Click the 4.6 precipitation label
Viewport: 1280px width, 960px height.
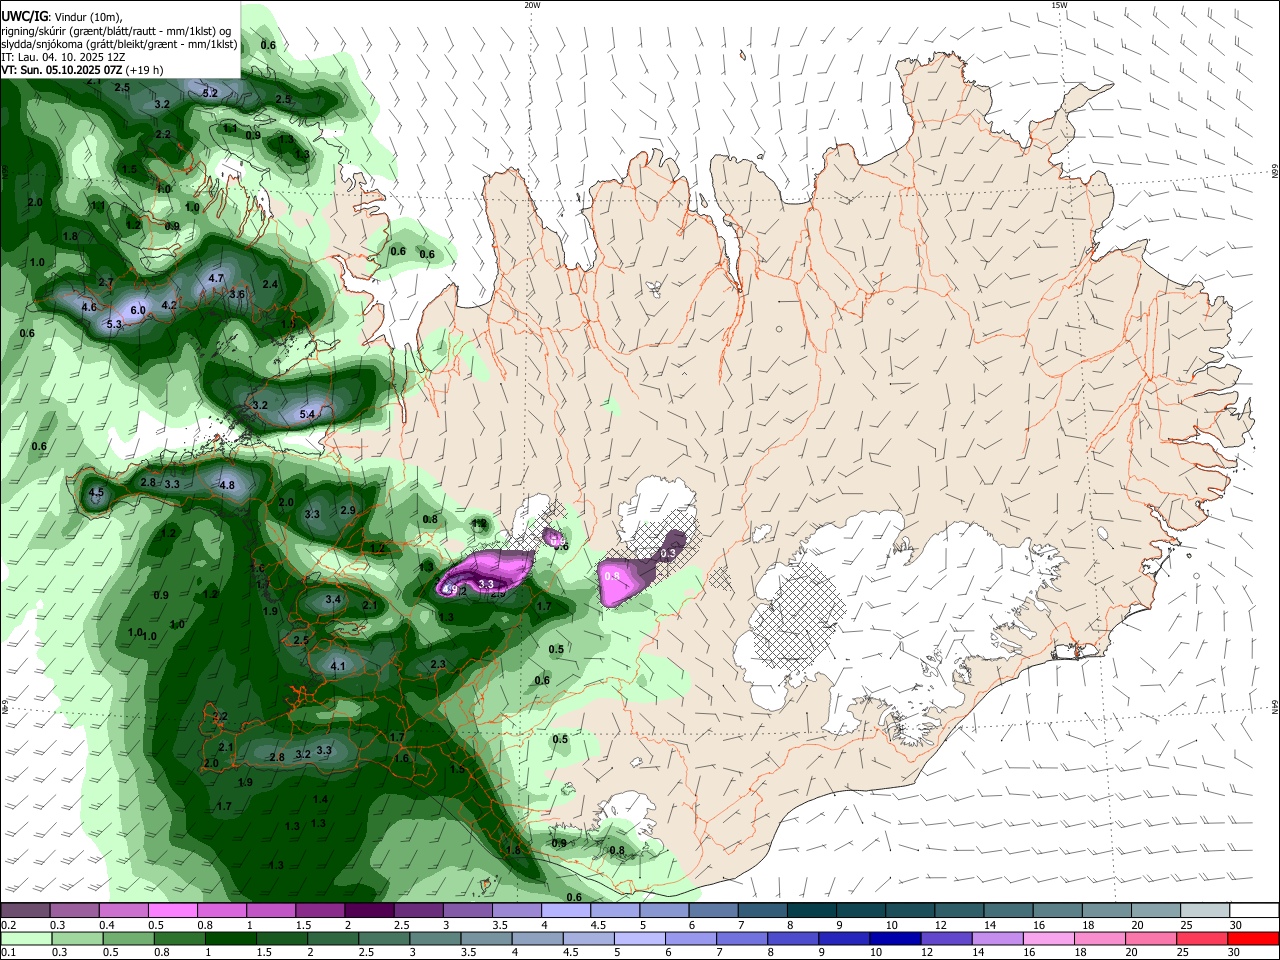[89, 307]
